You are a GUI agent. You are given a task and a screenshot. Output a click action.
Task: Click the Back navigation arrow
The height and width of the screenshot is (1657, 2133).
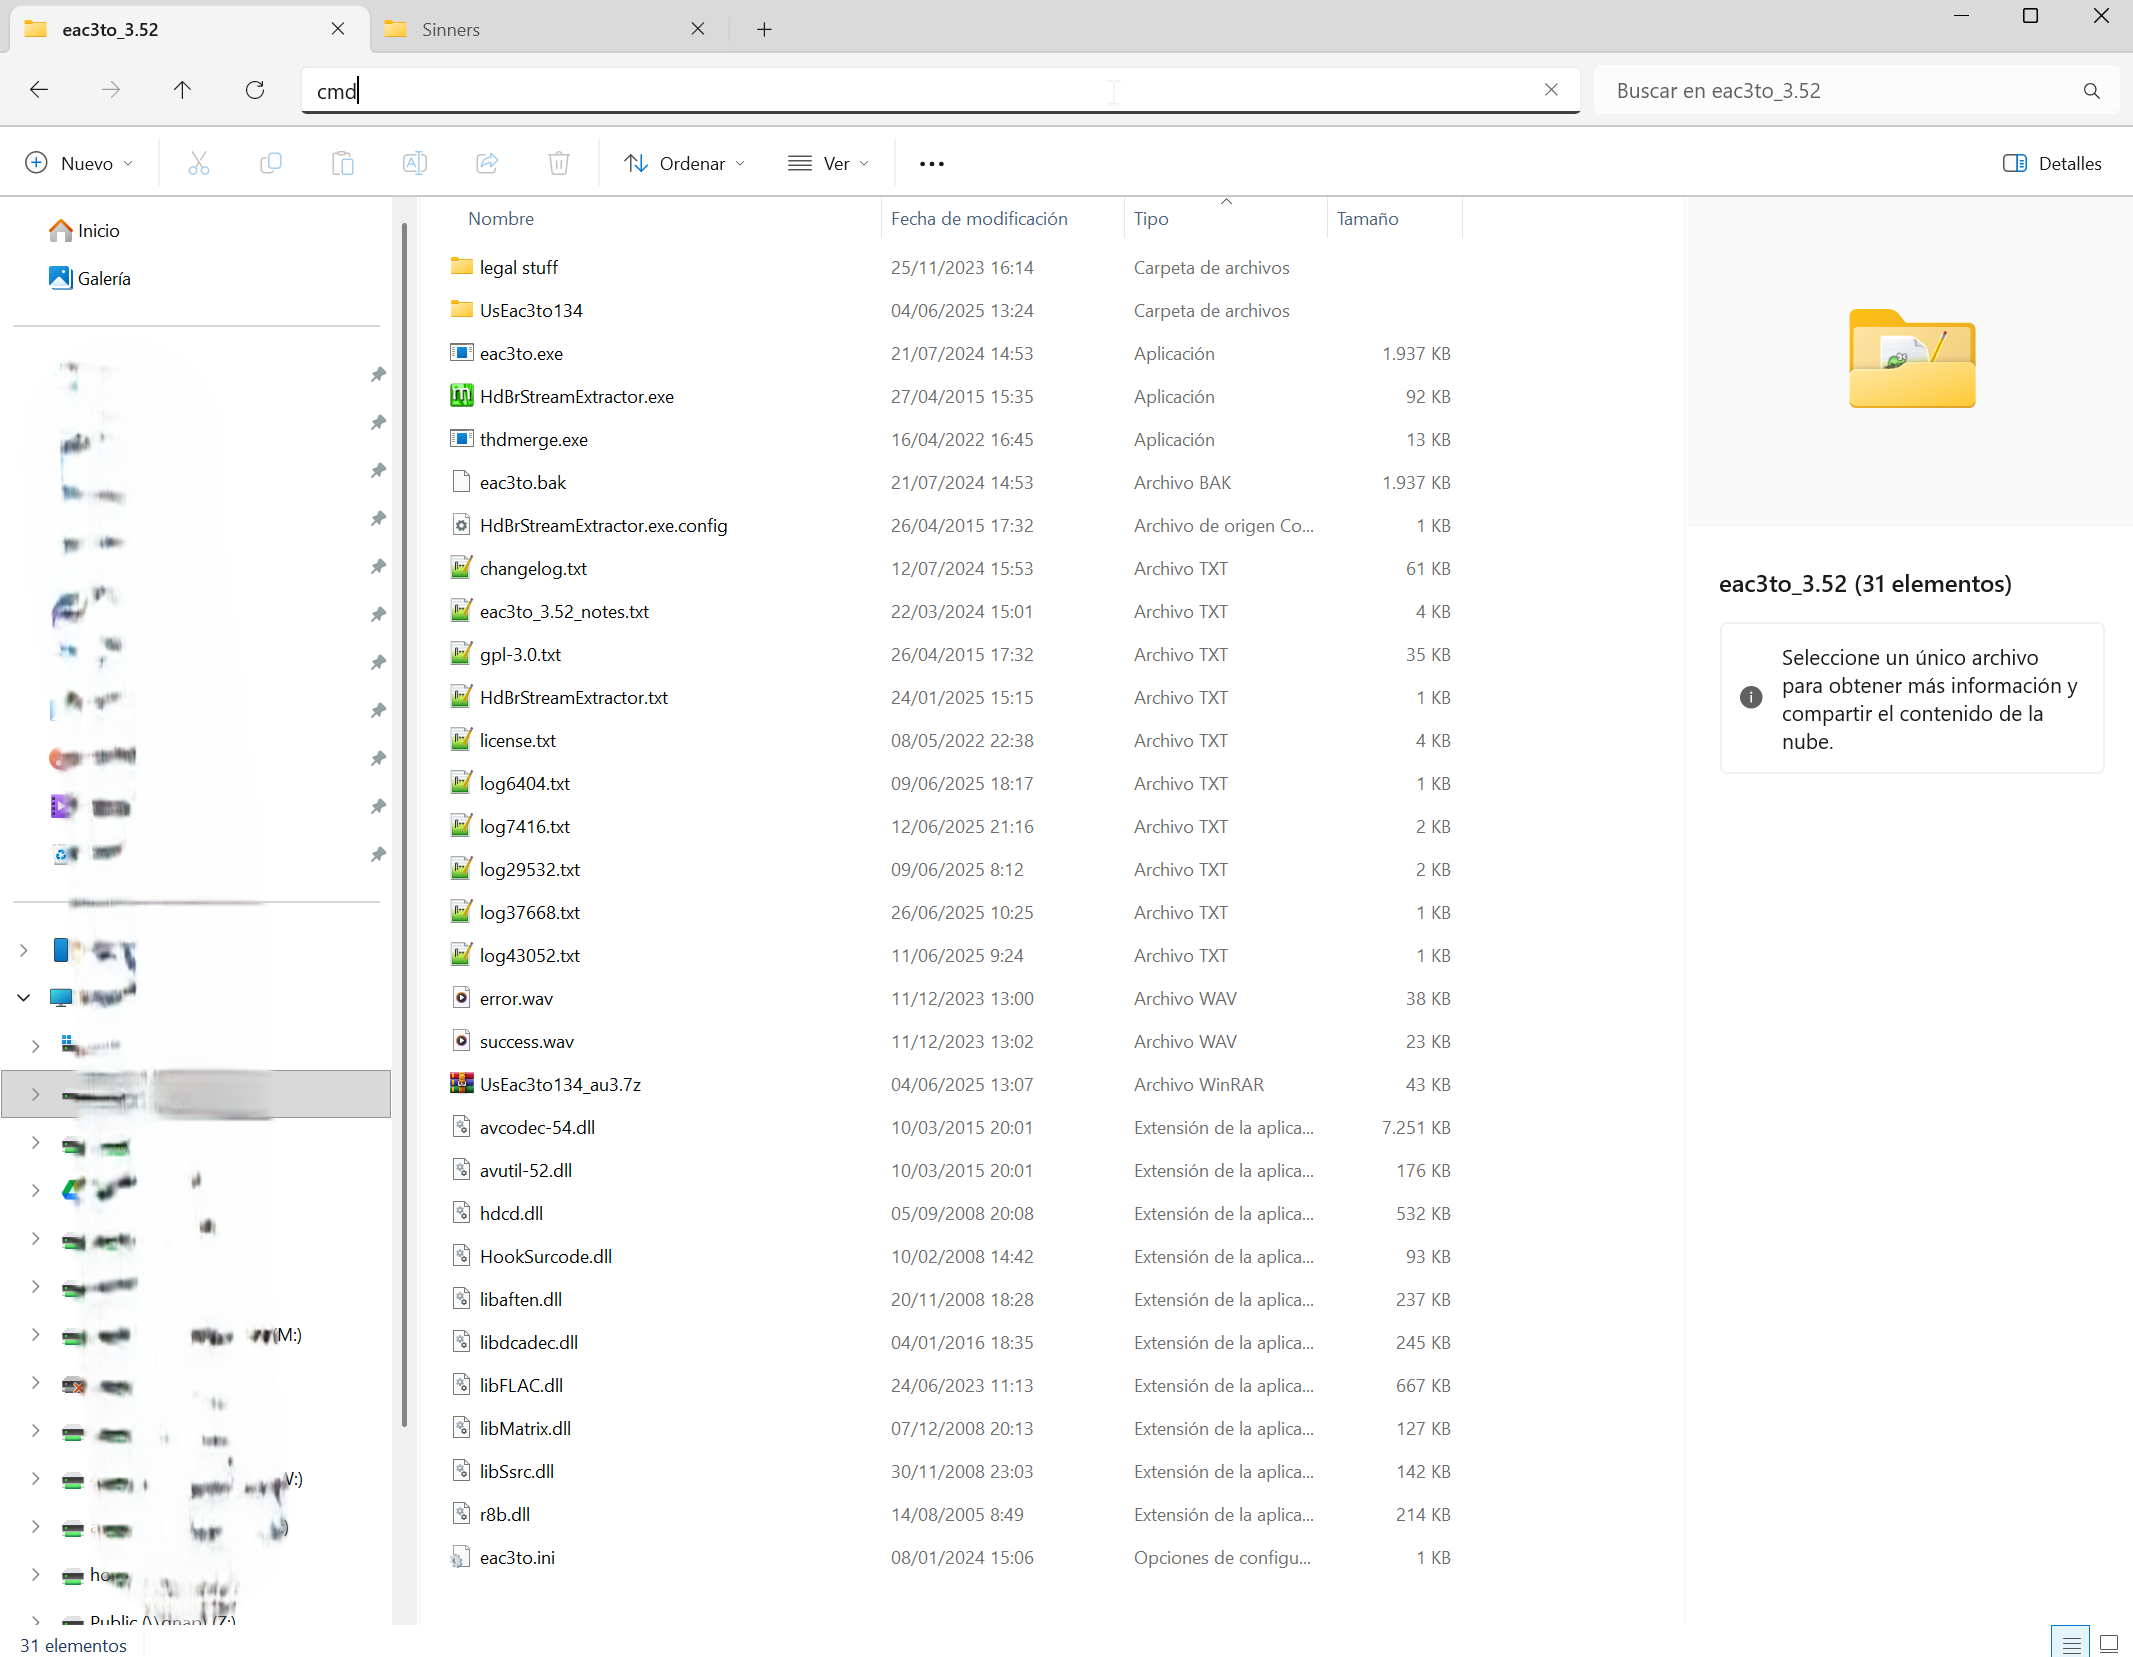39,90
